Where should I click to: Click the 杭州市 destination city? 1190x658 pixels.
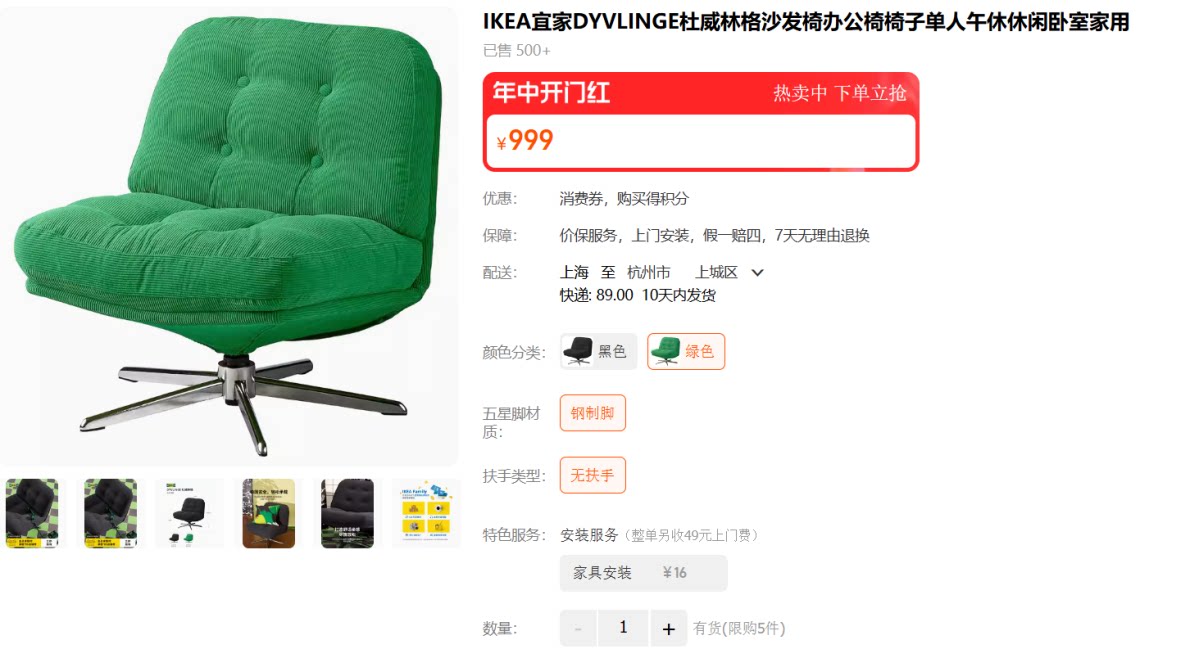coord(648,272)
